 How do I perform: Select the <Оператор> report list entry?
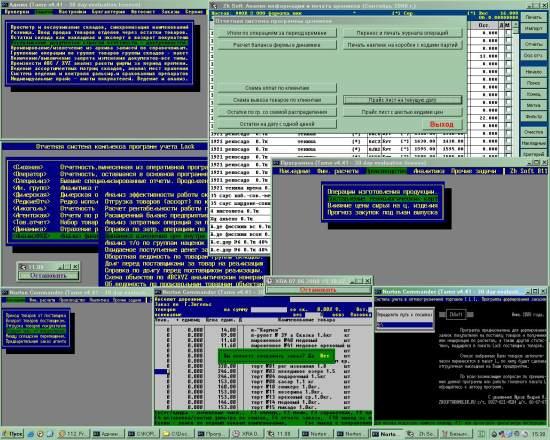tap(29, 174)
